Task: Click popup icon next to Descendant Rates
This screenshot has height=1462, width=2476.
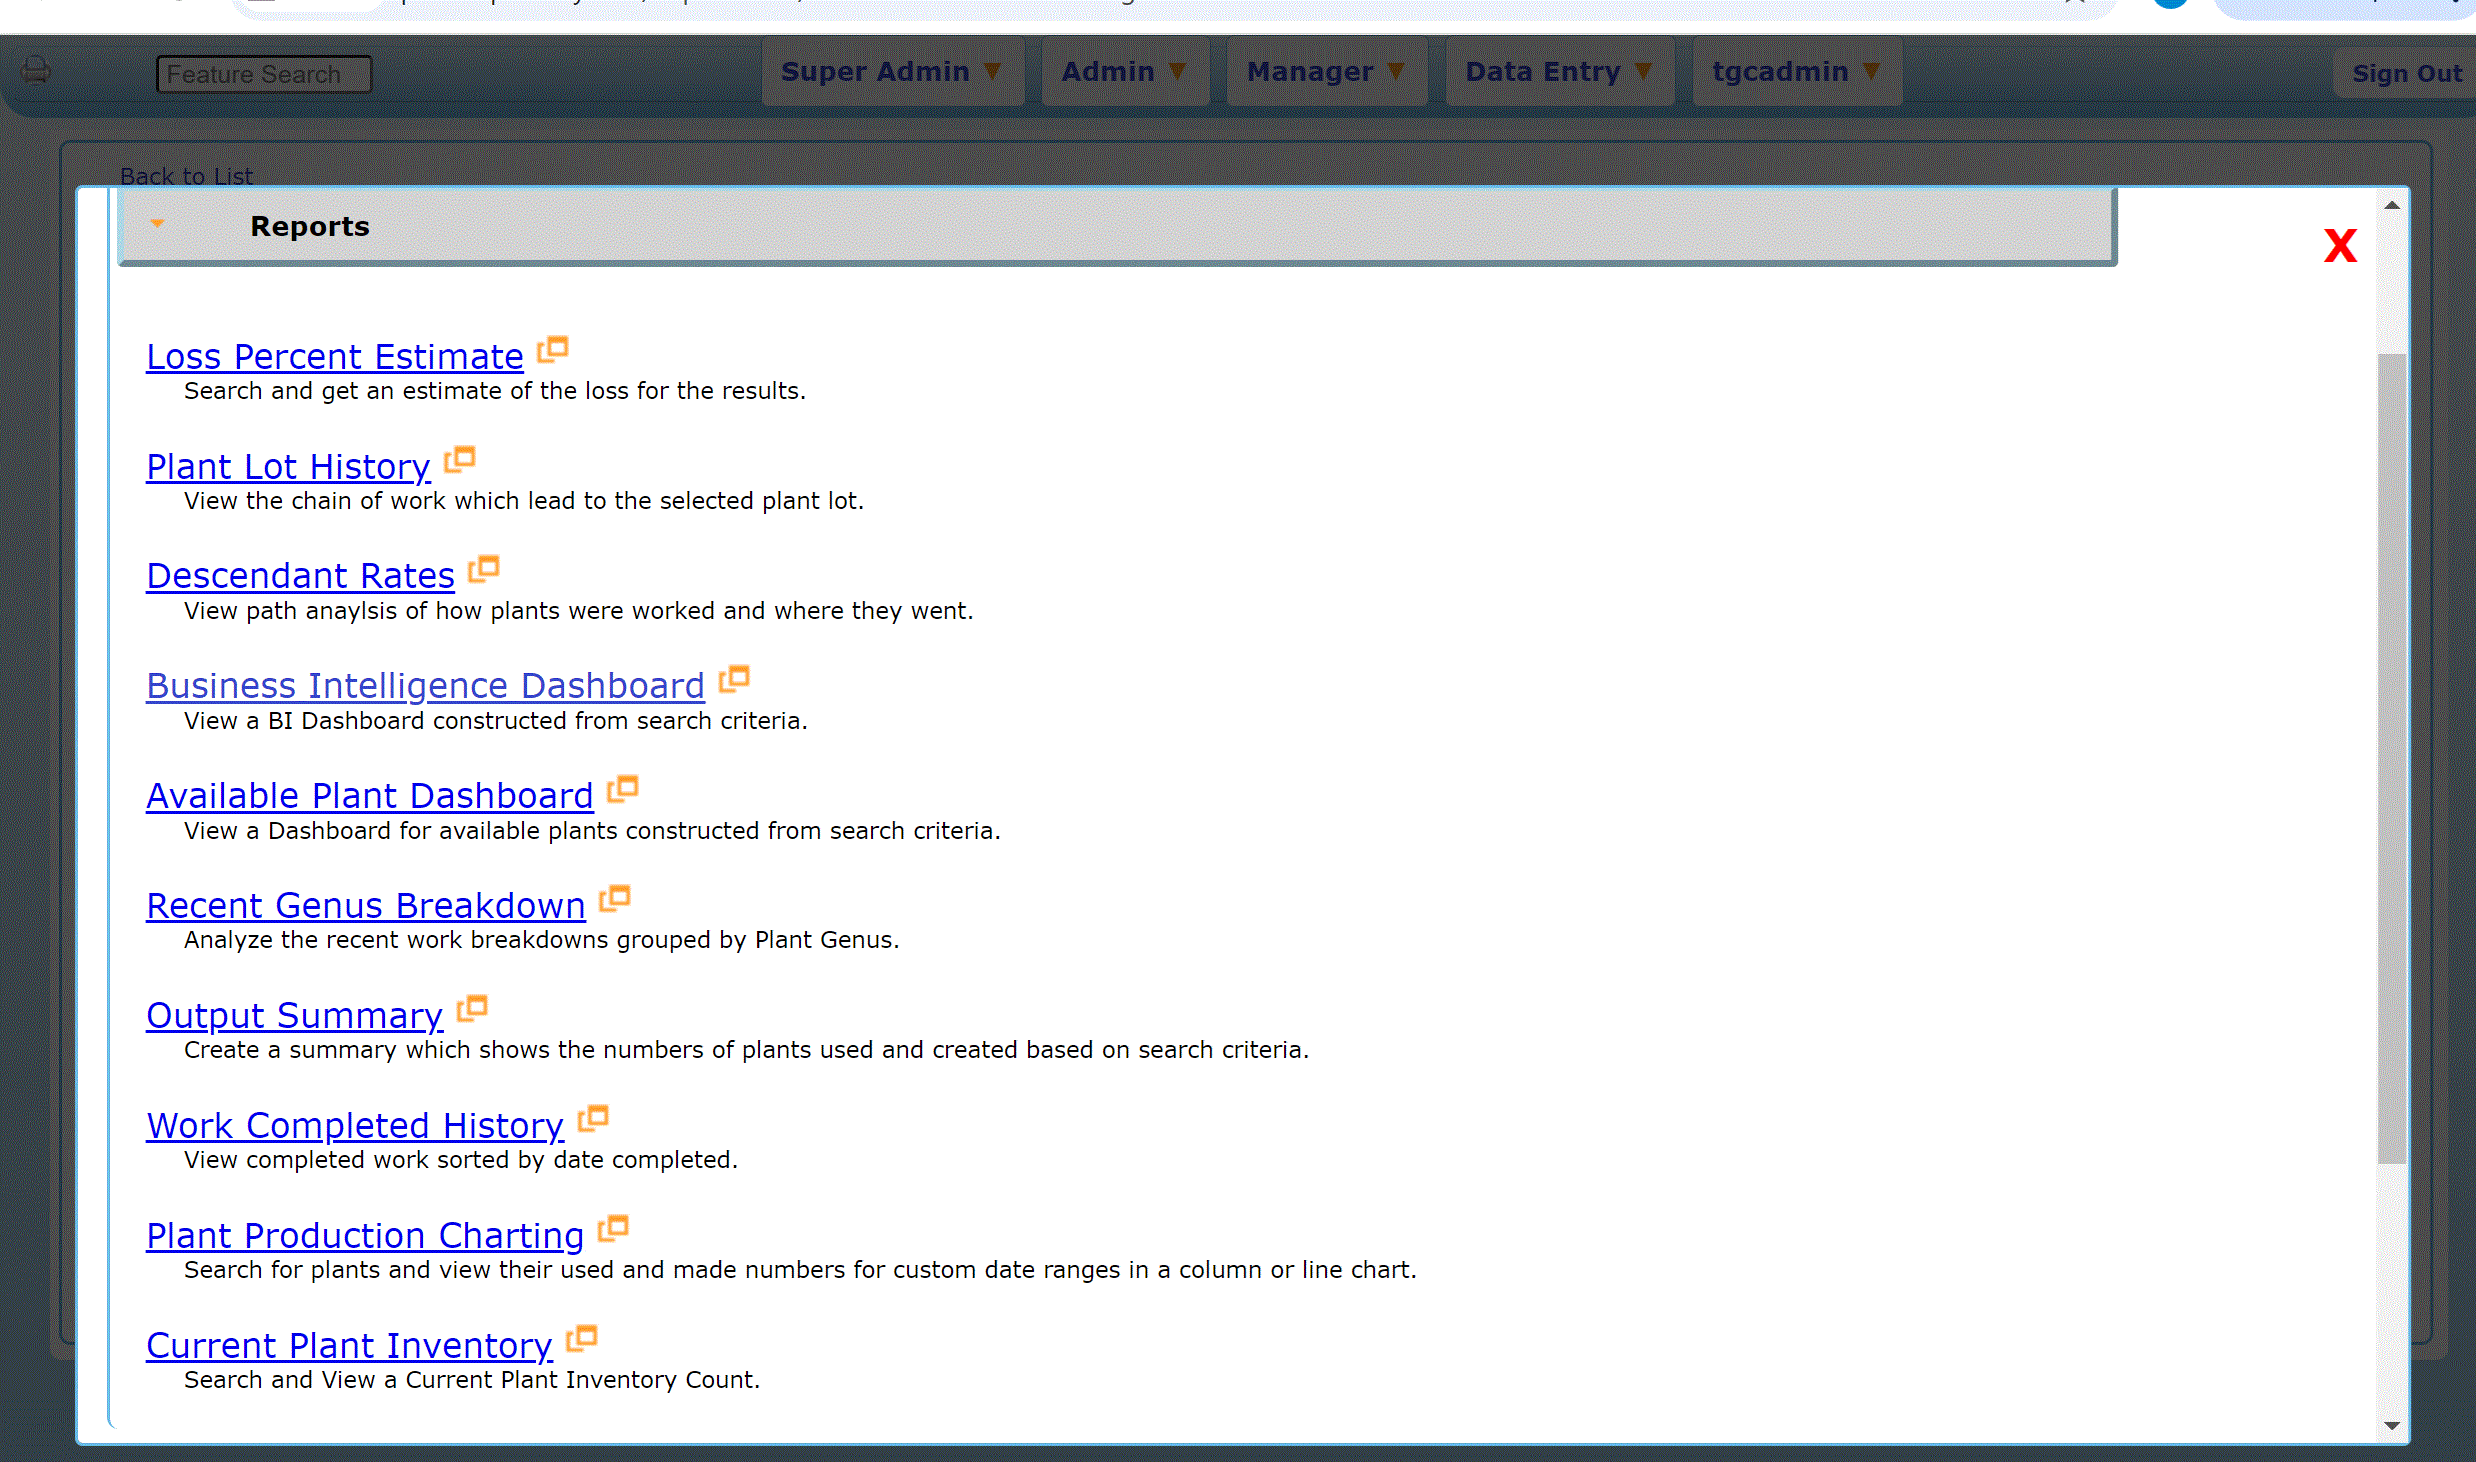Action: pos(484,569)
